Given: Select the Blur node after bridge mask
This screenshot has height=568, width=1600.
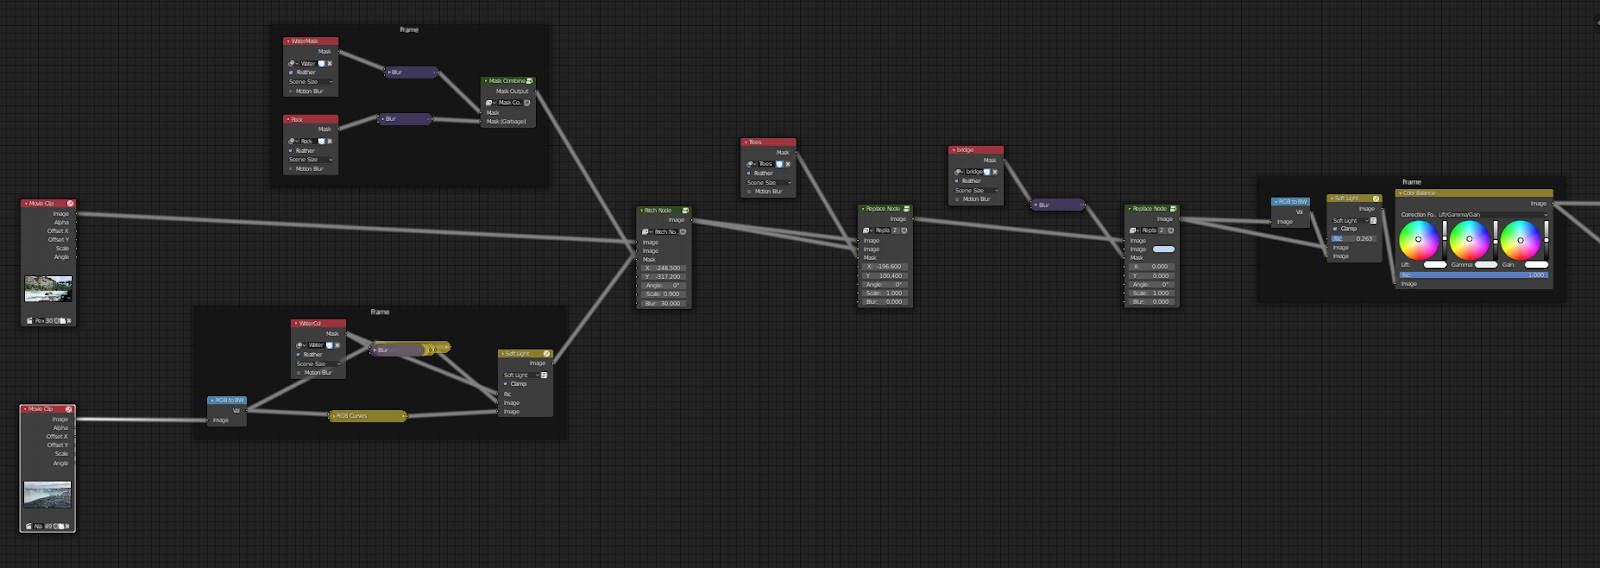Looking at the screenshot, I should 1058,205.
